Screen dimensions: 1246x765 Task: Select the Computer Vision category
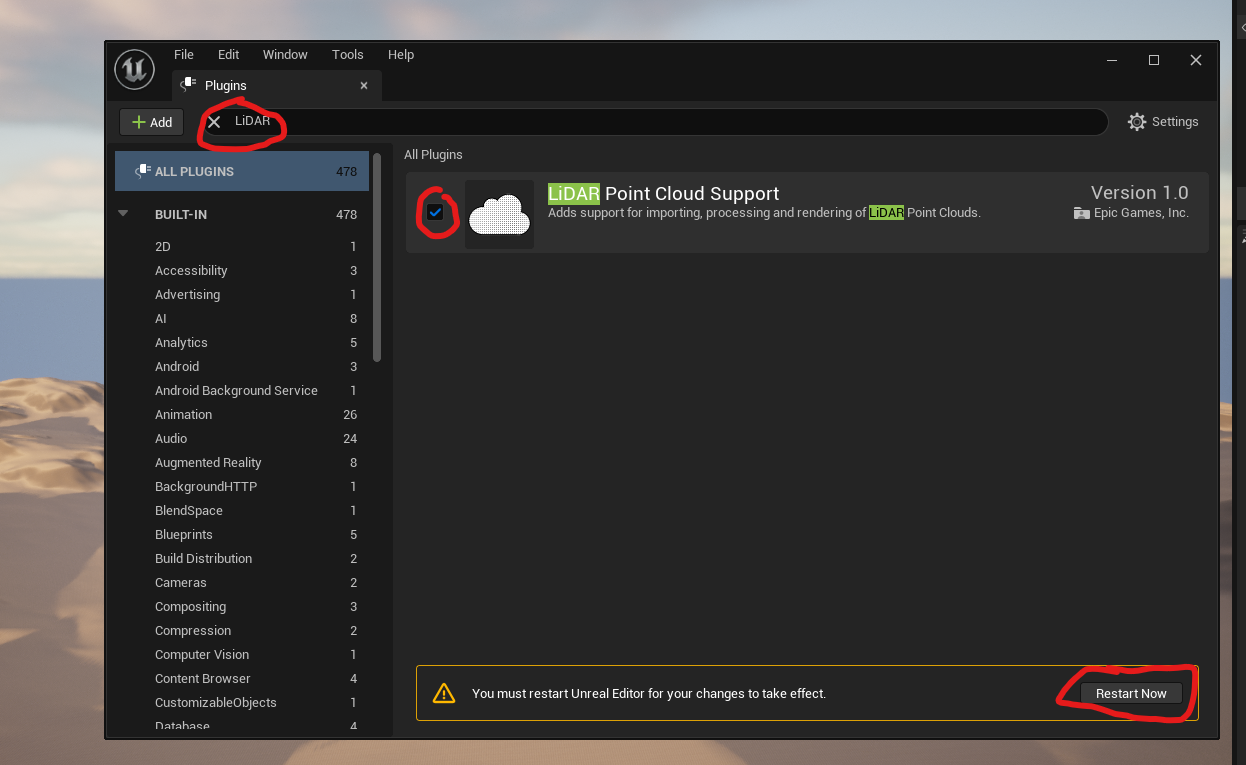(x=242, y=654)
